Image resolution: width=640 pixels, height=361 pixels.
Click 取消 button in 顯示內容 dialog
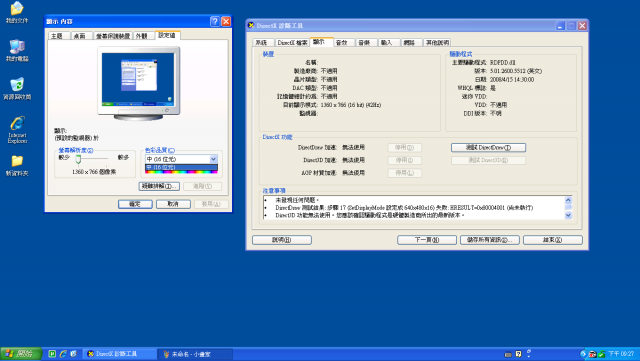click(173, 204)
